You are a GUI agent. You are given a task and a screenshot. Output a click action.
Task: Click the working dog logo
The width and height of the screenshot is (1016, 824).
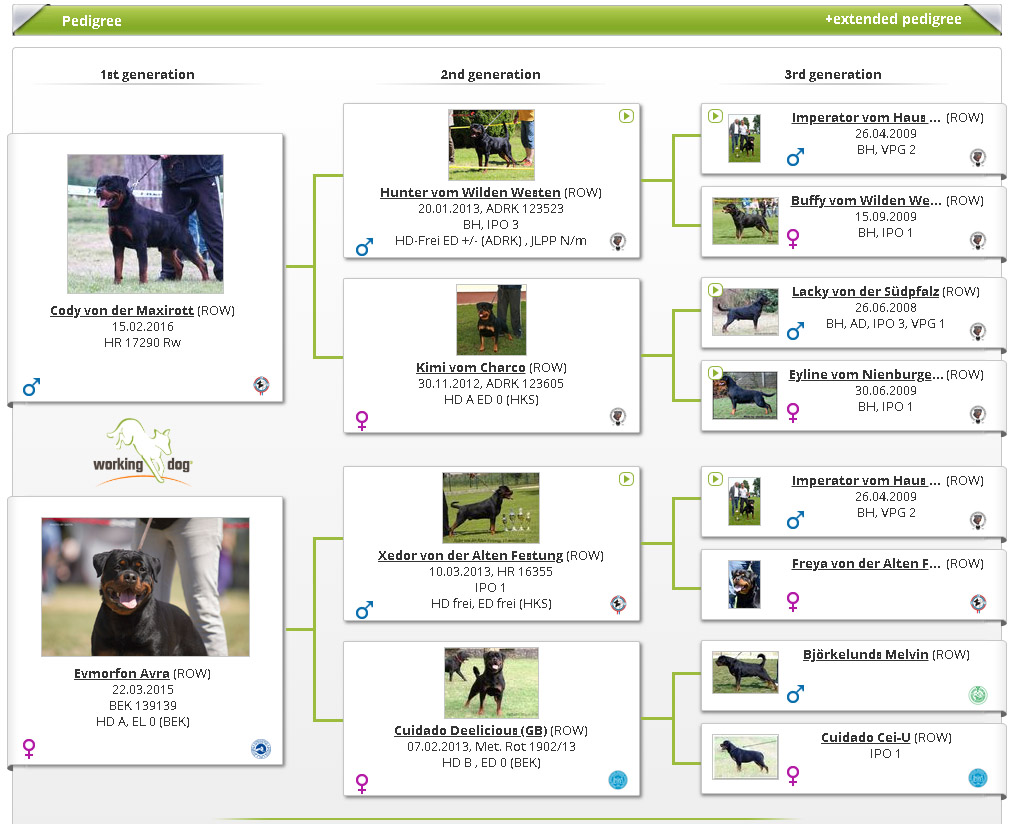(147, 452)
